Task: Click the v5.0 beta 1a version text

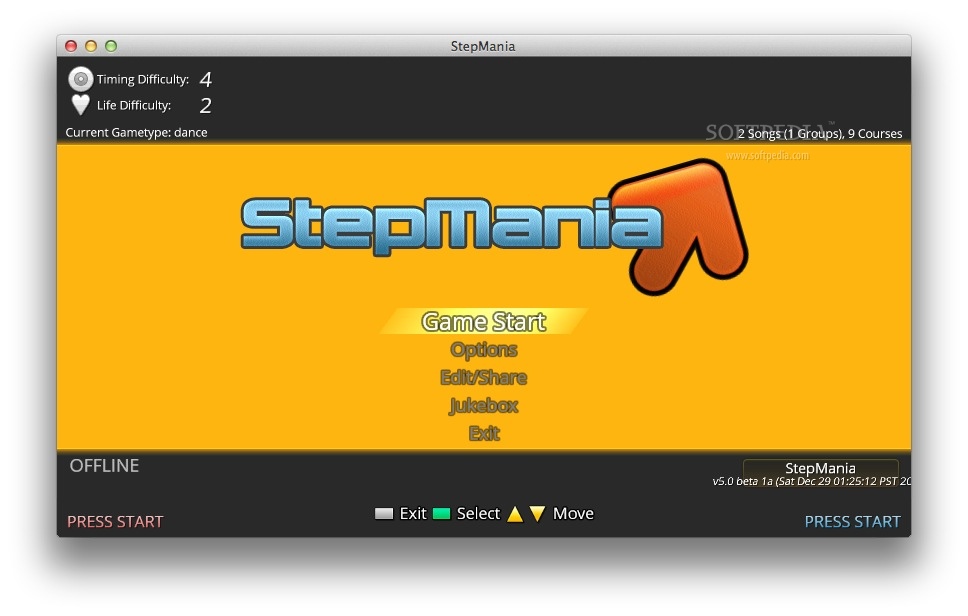Action: (x=812, y=481)
